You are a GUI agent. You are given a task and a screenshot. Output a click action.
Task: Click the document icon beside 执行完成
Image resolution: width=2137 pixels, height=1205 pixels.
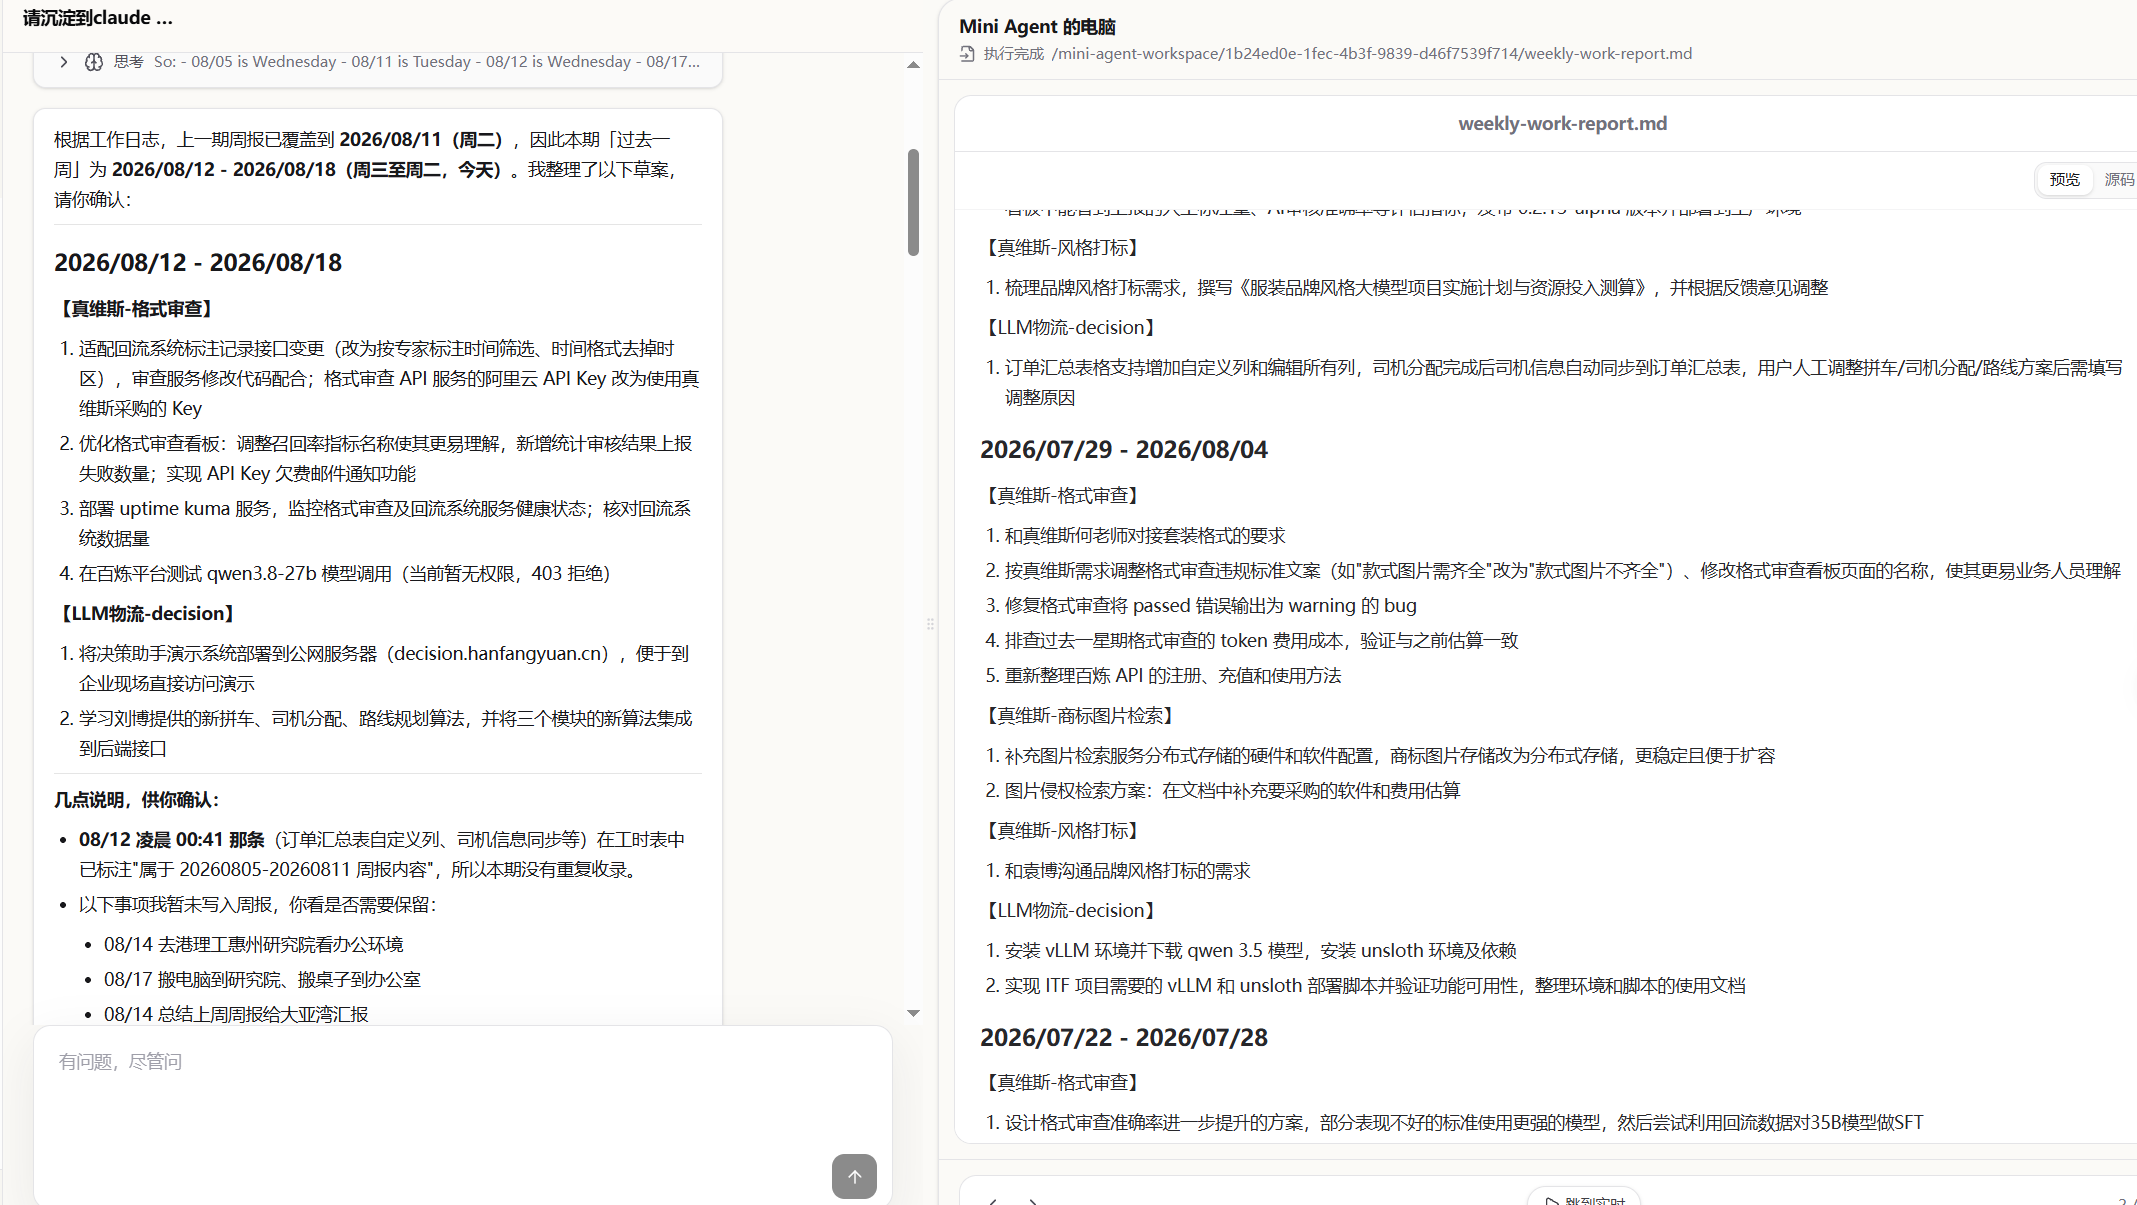(967, 54)
